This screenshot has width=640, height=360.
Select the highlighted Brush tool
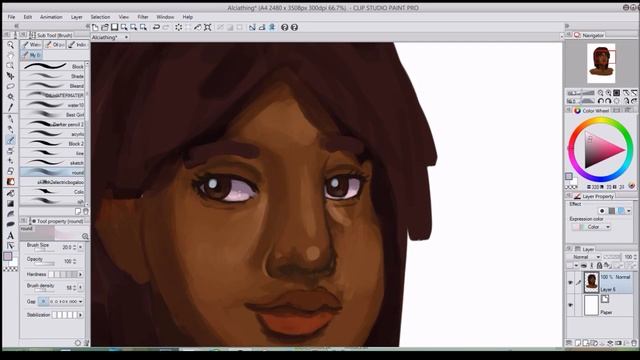pyautogui.click(x=11, y=140)
